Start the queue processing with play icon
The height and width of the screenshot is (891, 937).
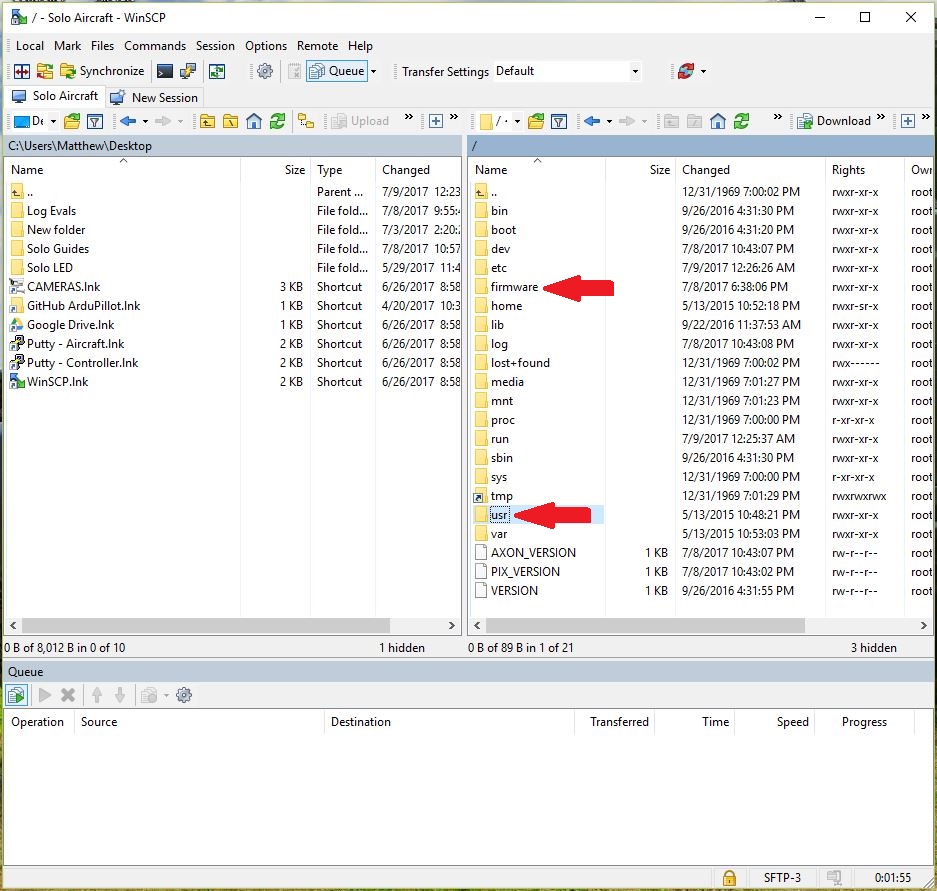[44, 694]
